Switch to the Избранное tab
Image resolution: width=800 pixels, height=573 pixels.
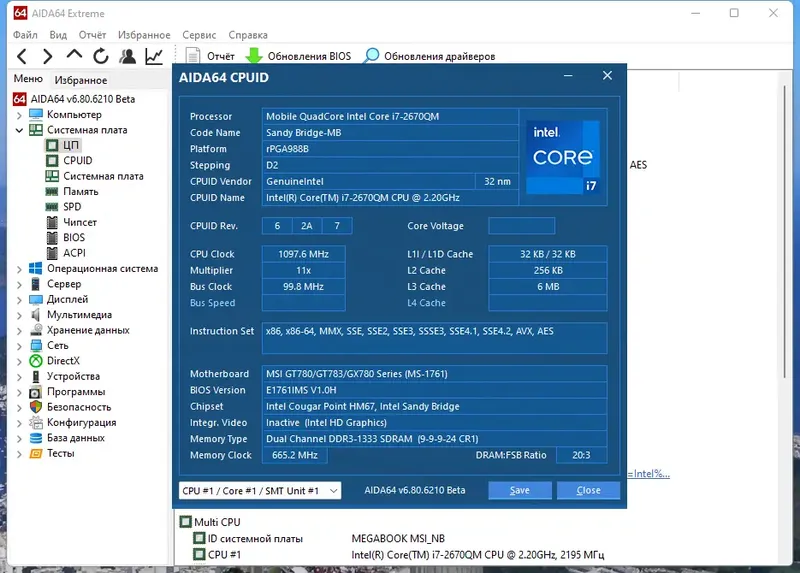[81, 80]
